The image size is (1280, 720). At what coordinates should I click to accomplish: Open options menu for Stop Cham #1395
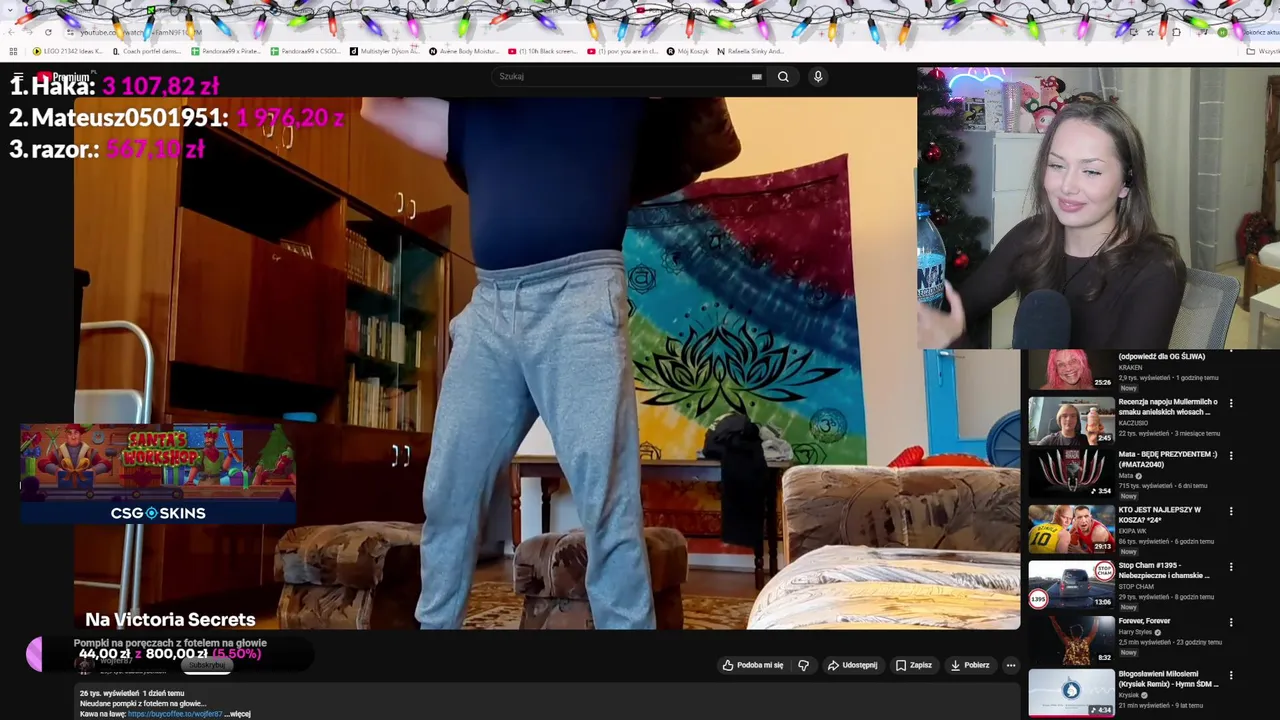coord(1231,567)
